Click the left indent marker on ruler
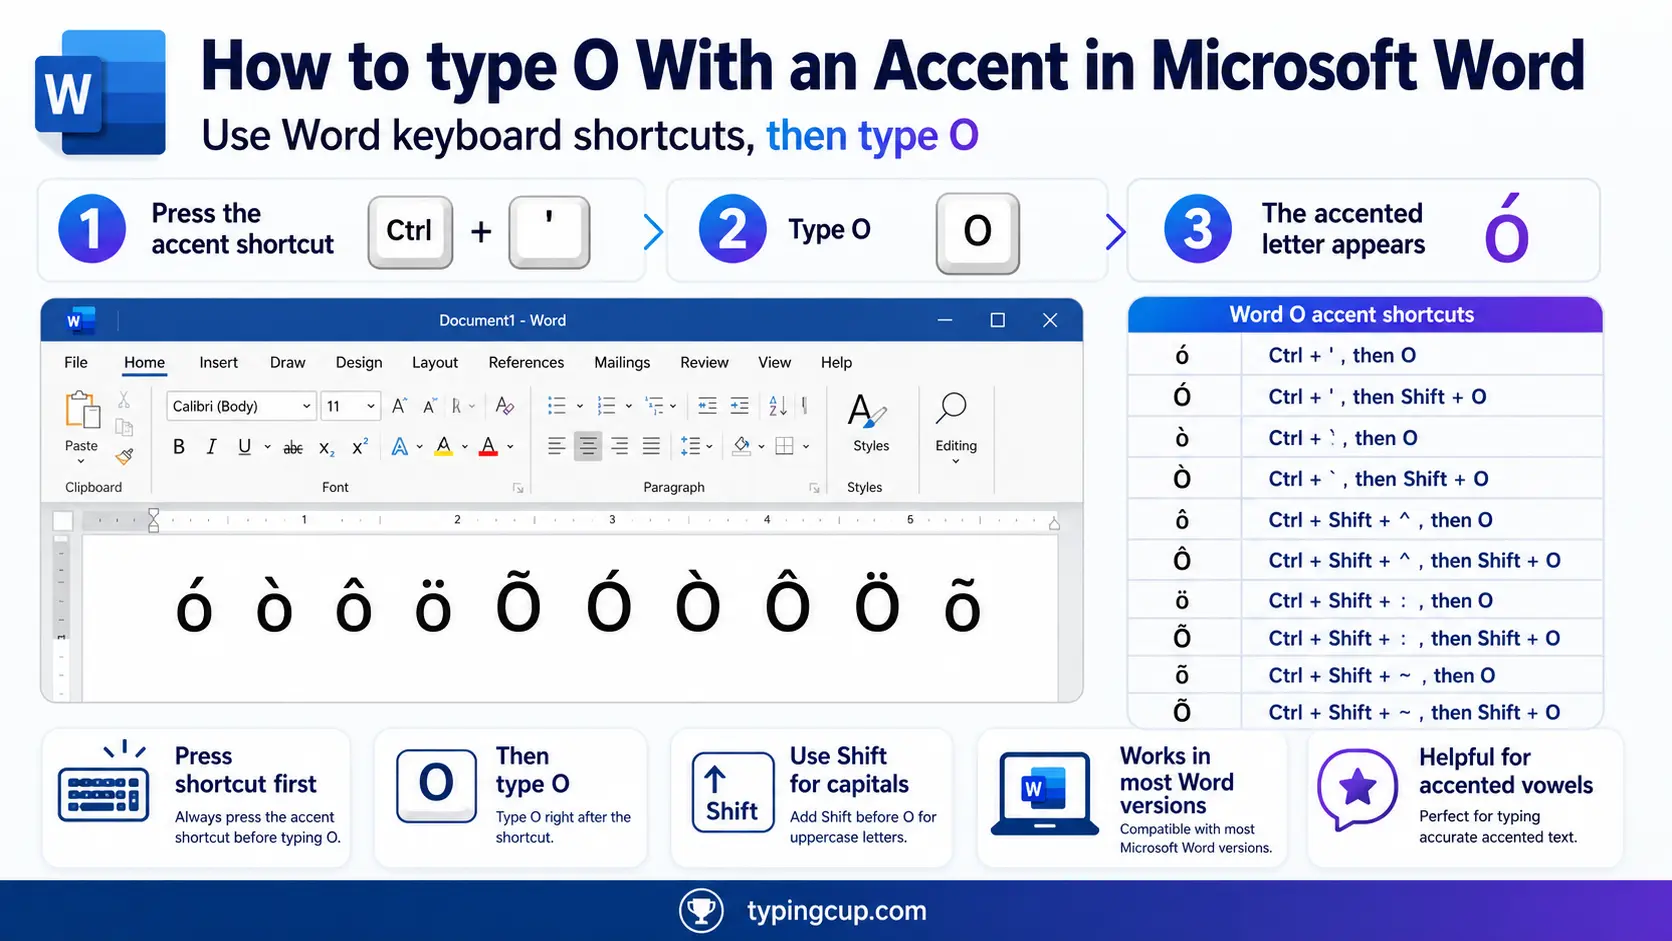Screen dimensions: 1672x941 [153, 520]
